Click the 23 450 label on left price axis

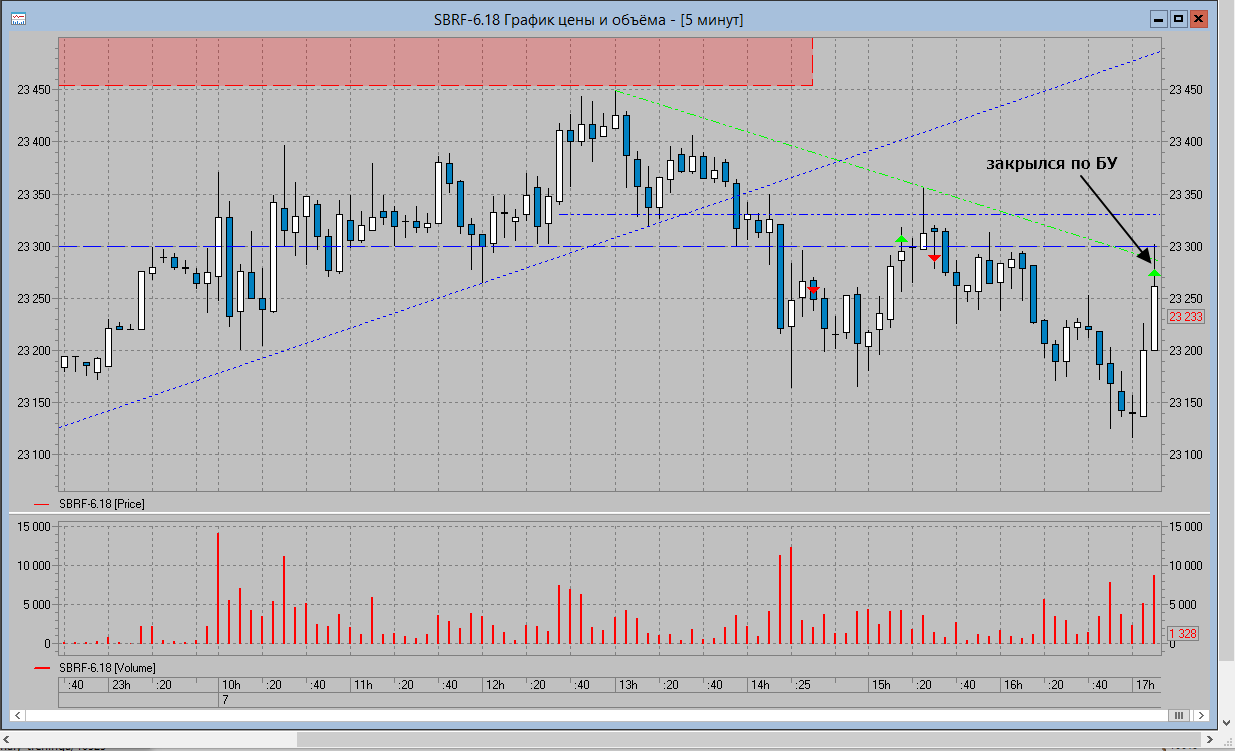(35, 89)
